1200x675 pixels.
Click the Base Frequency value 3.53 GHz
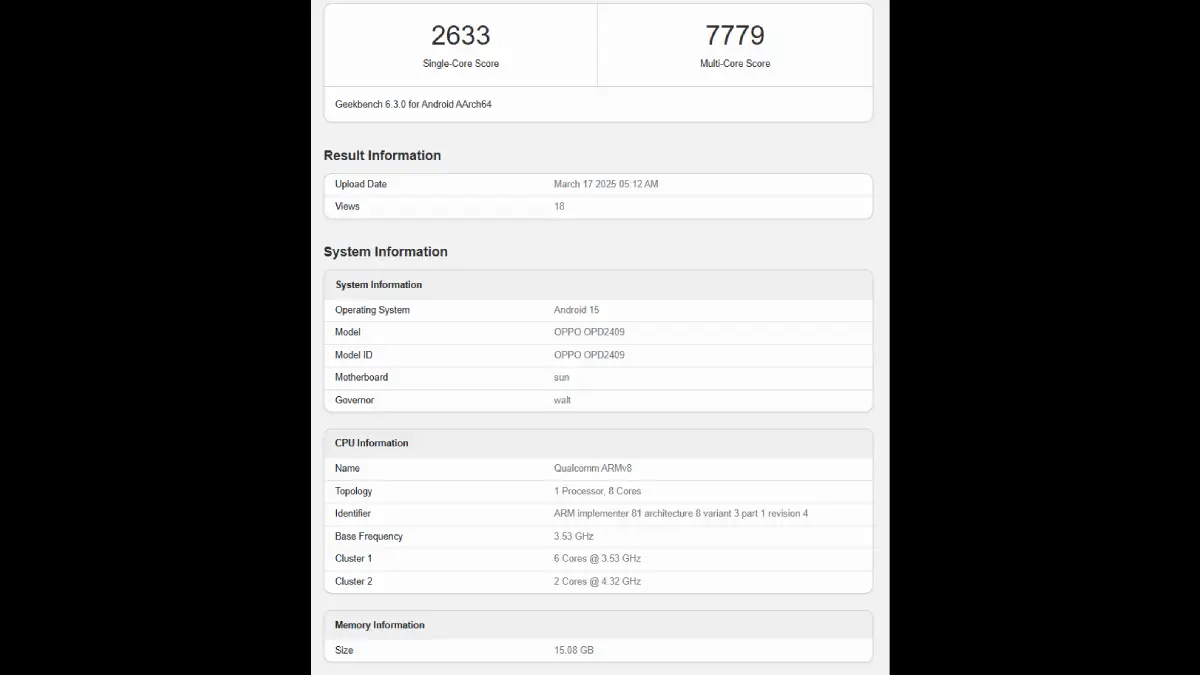pos(573,537)
